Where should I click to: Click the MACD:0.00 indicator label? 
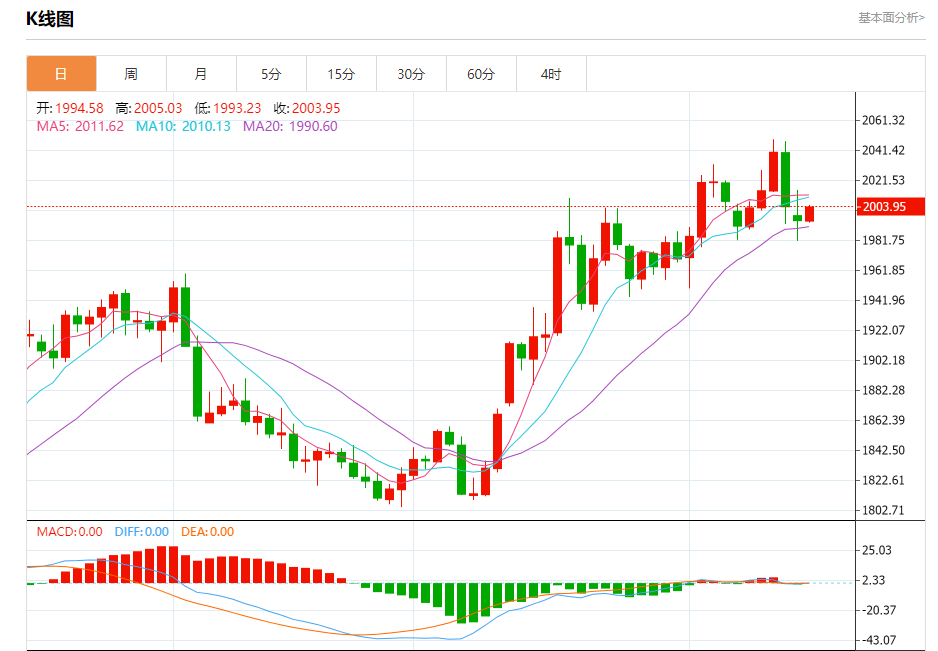[x=69, y=531]
